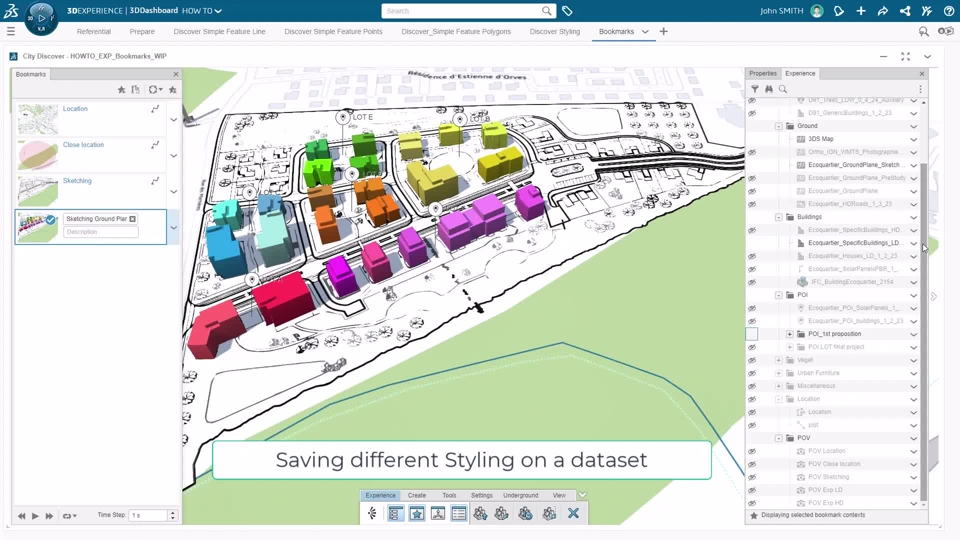Click the plus add icon in the header
Screen dimensions: 960x540
(x=861, y=11)
